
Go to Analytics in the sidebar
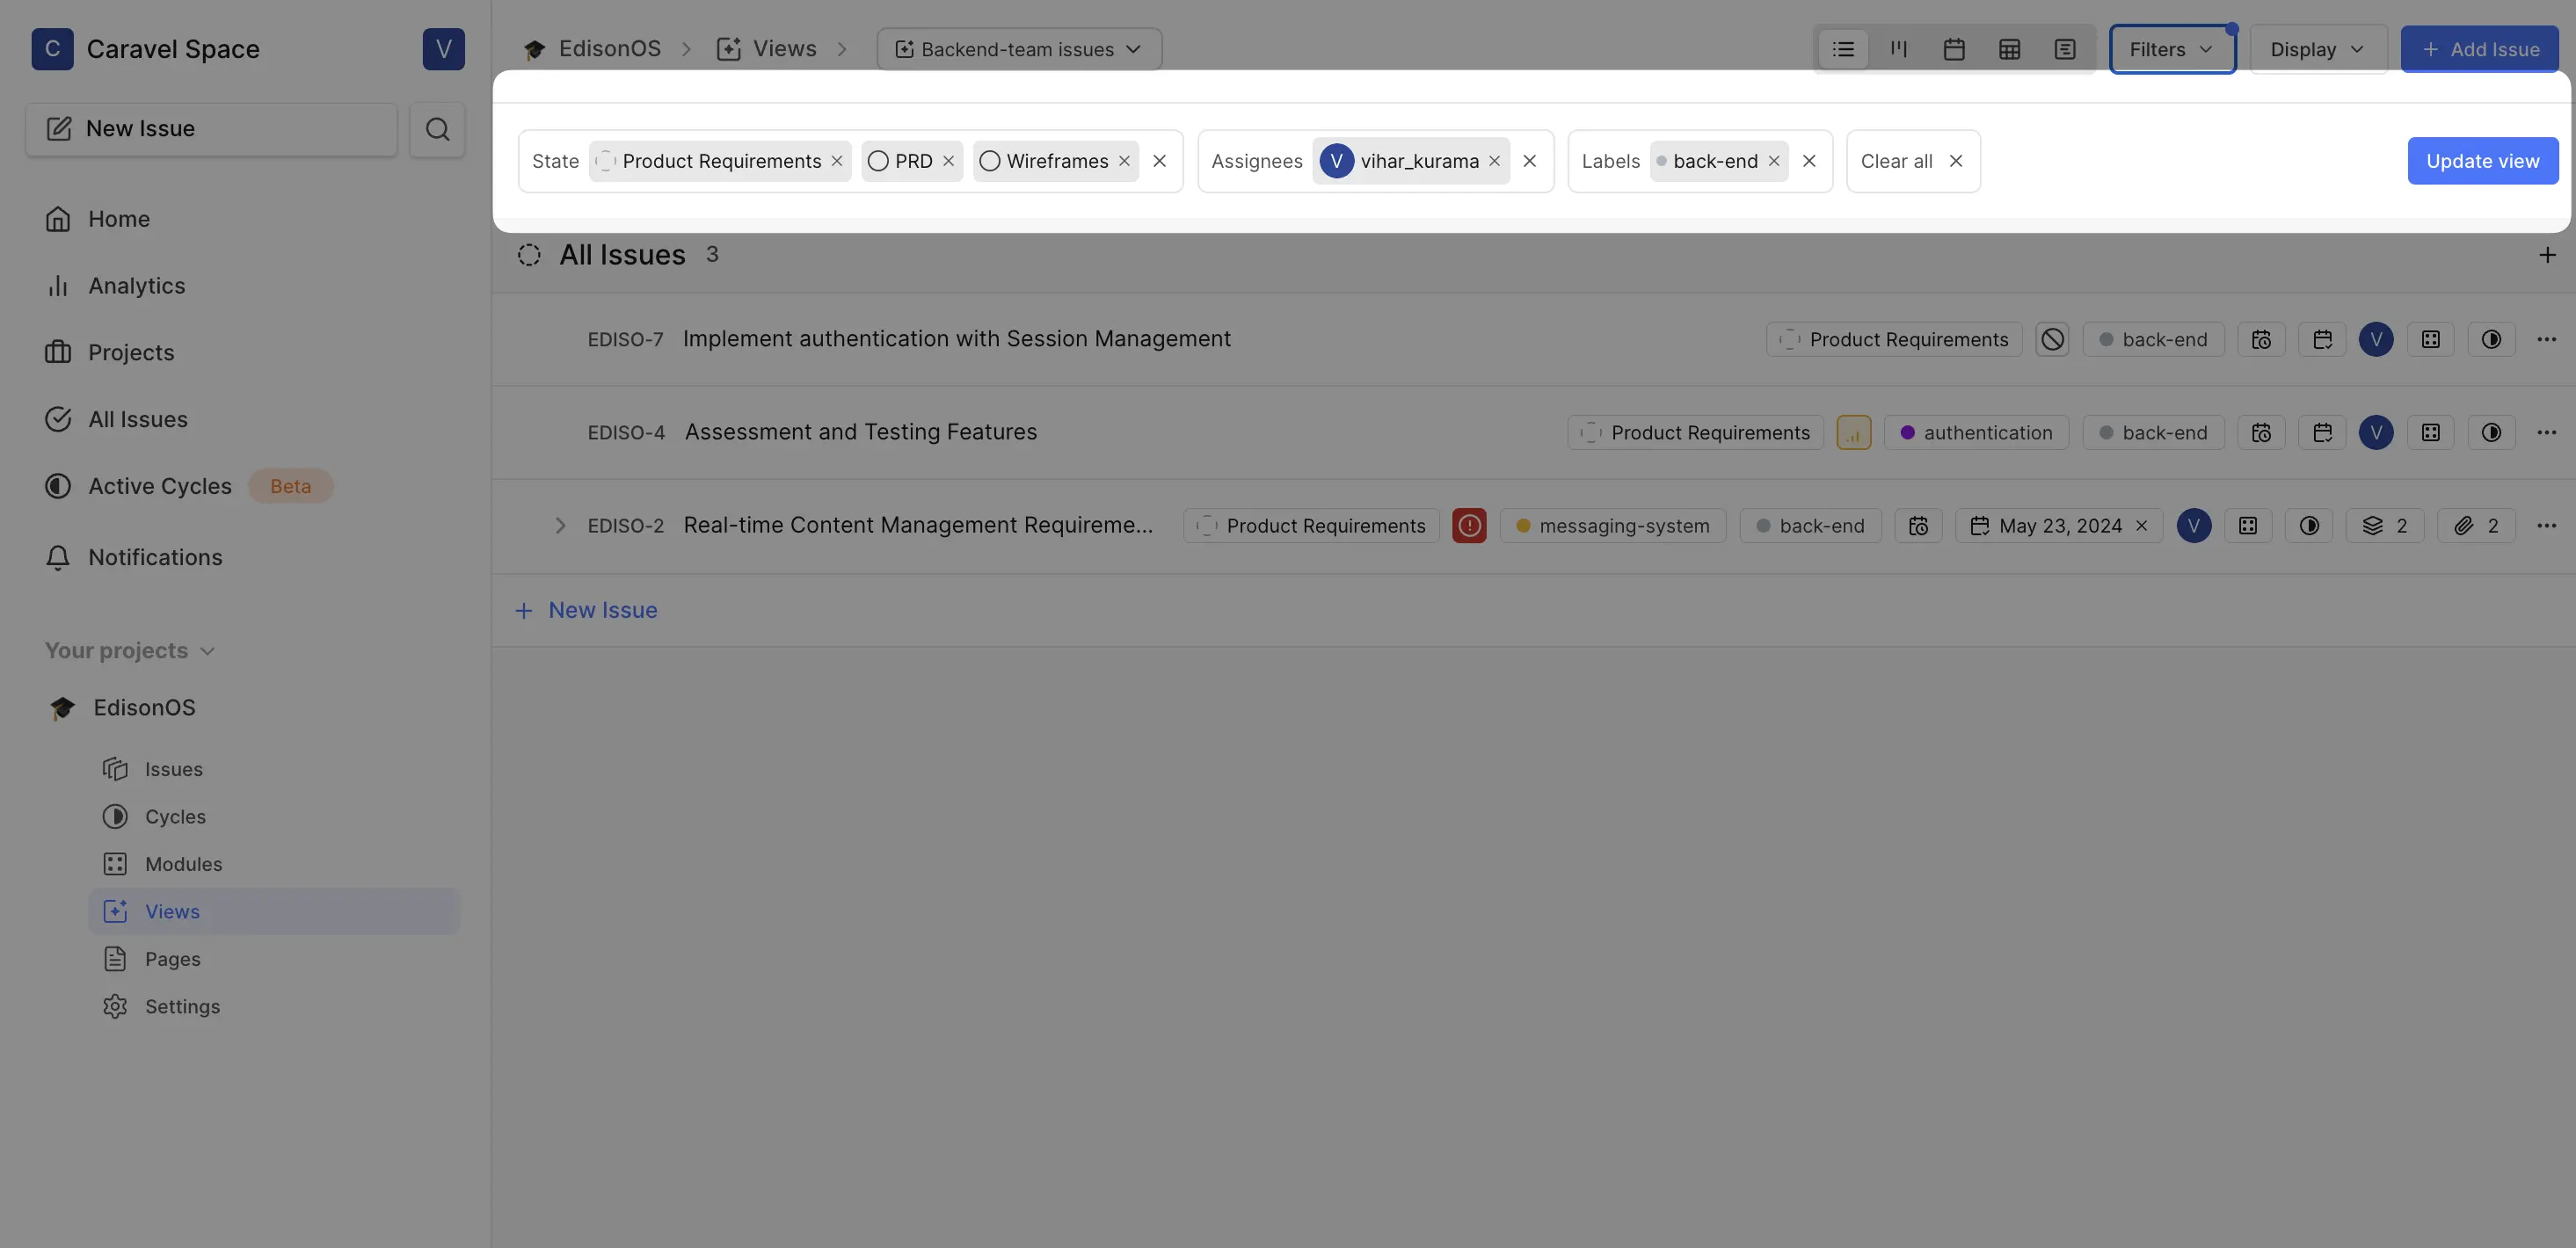coord(137,285)
